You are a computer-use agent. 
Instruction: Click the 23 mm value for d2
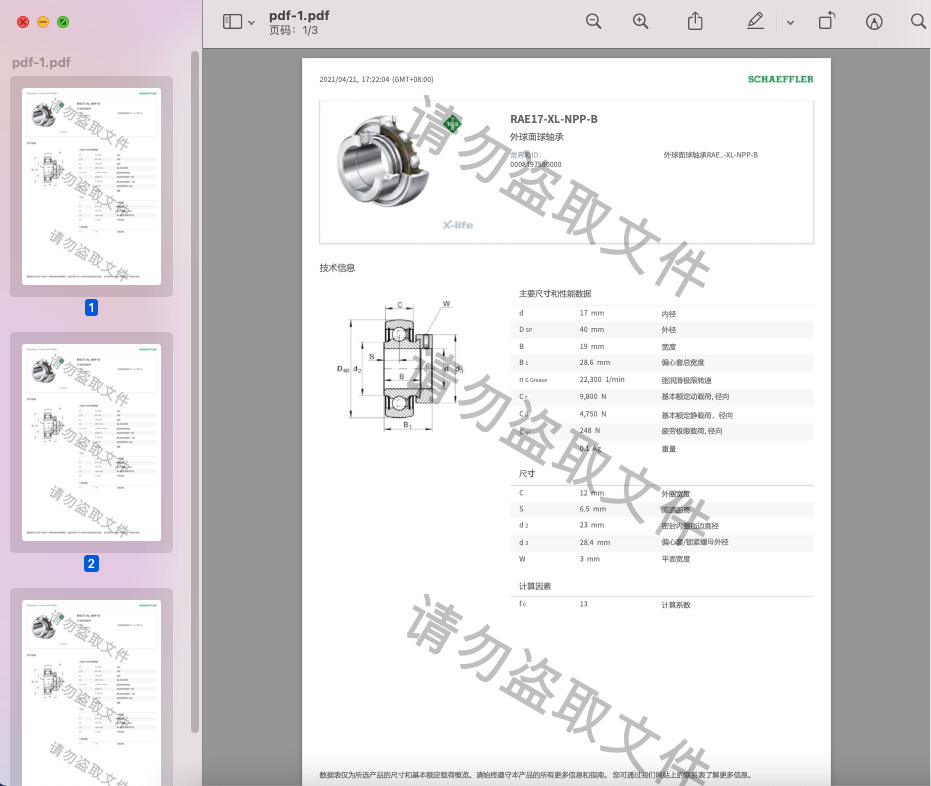[592, 525]
